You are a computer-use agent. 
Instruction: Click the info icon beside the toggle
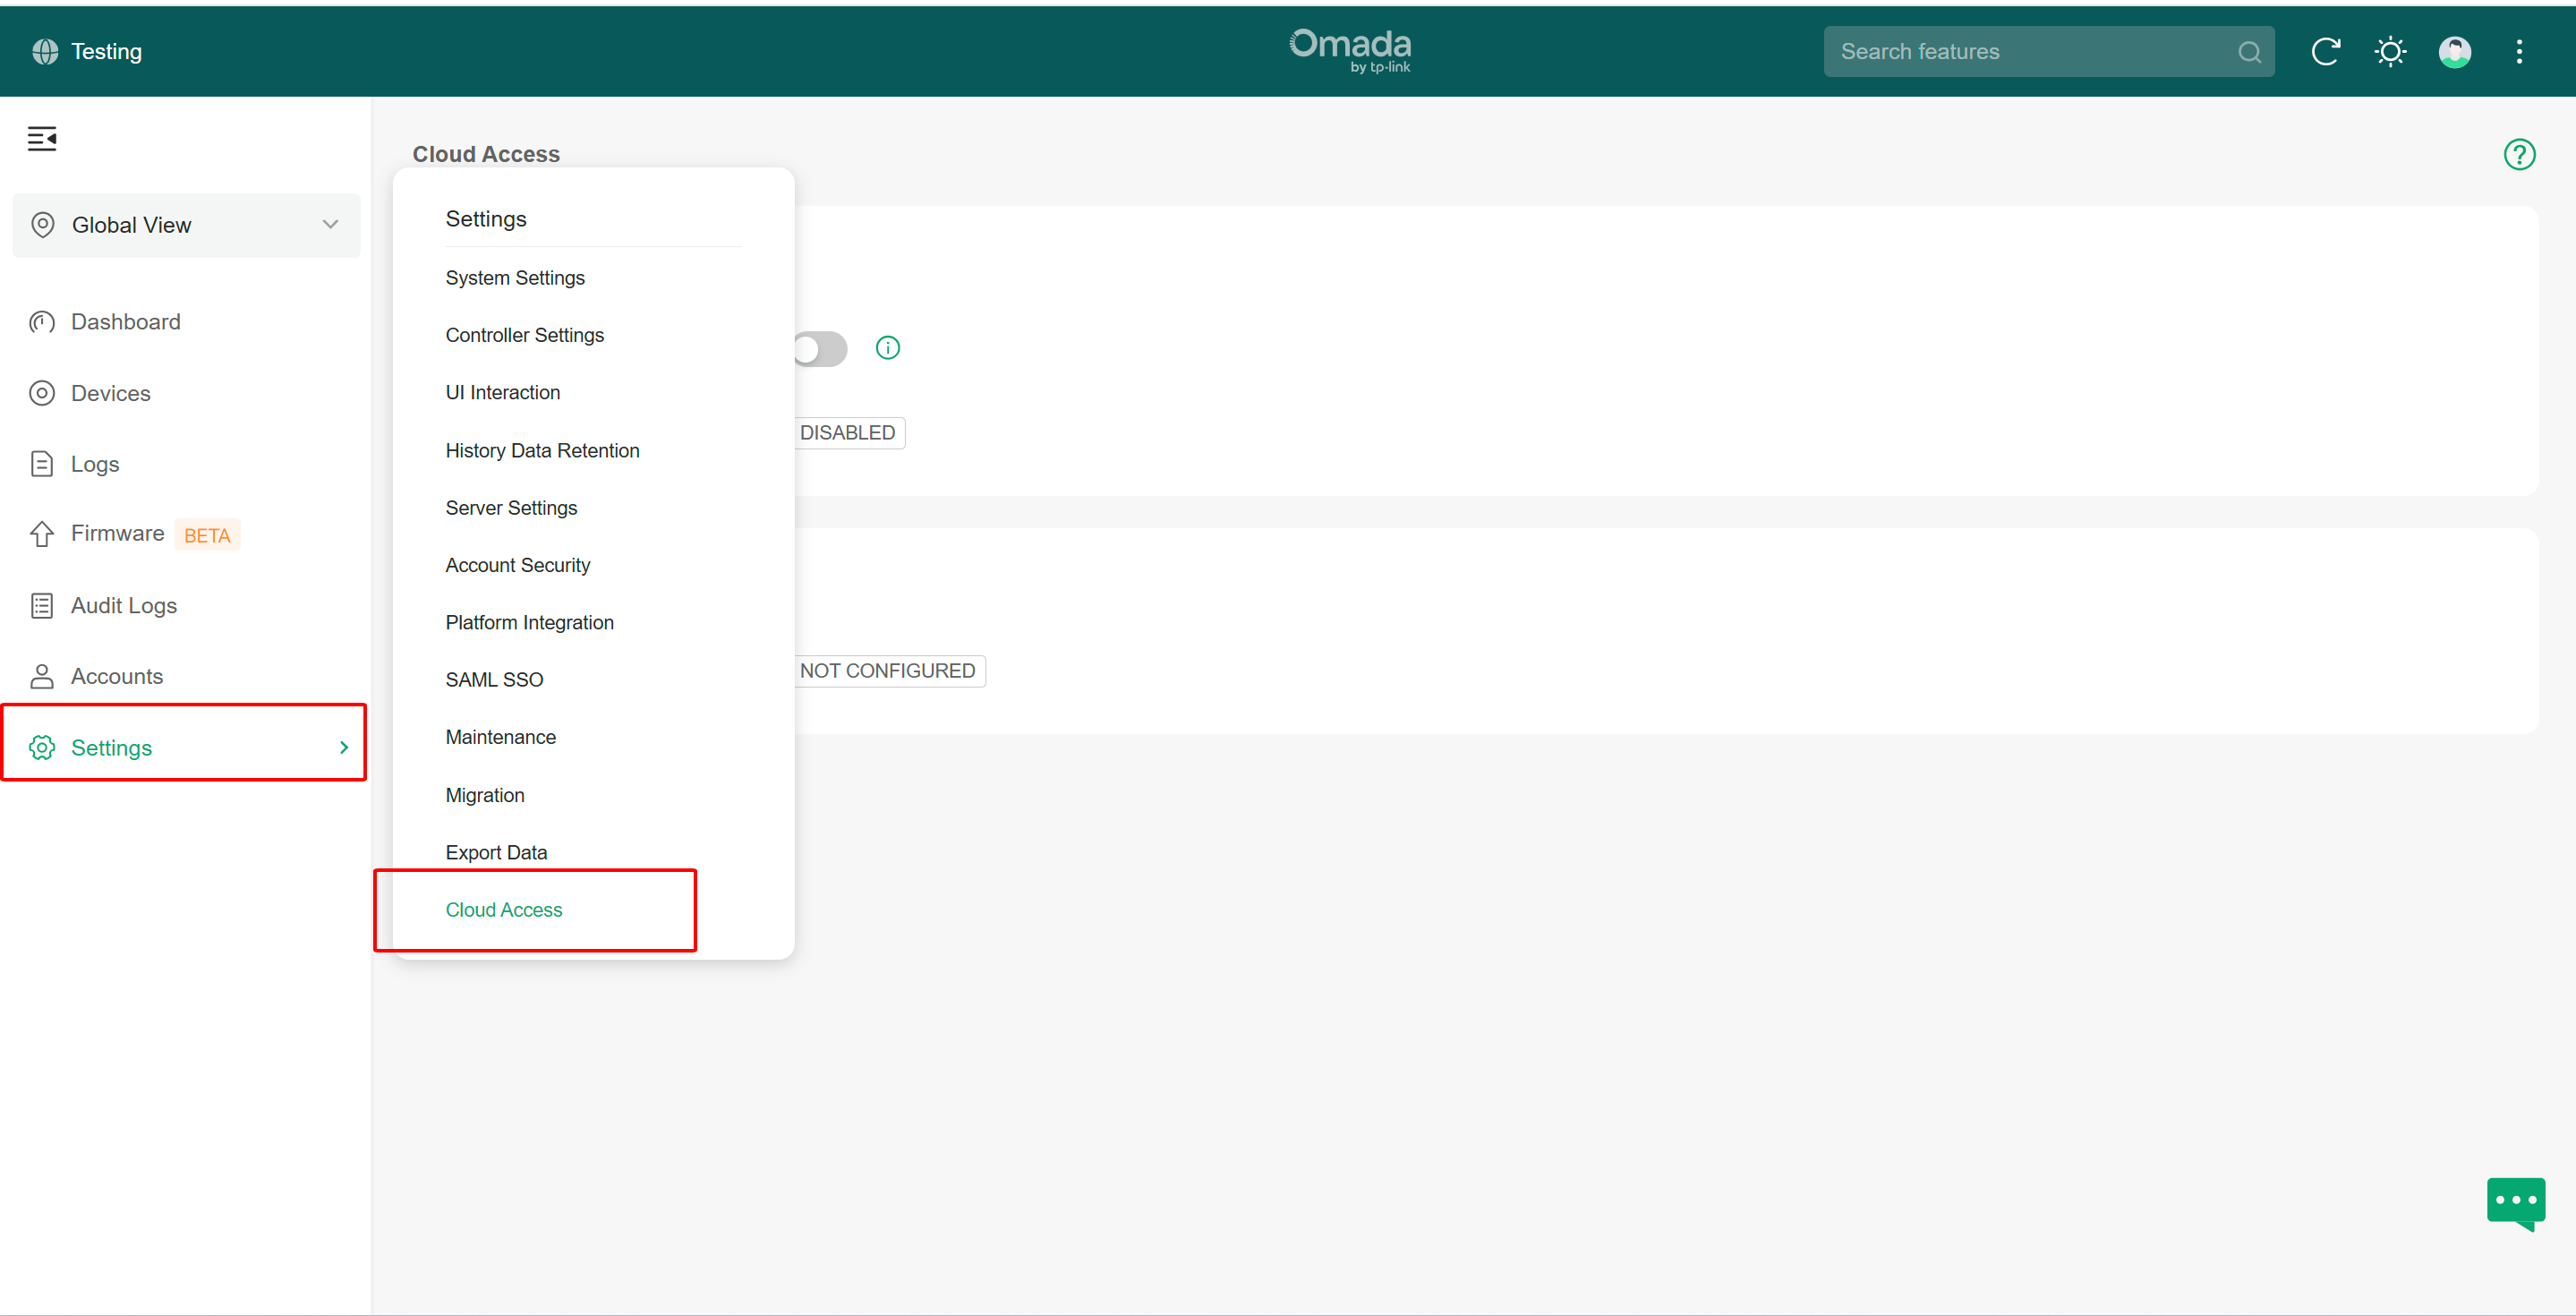(x=887, y=347)
